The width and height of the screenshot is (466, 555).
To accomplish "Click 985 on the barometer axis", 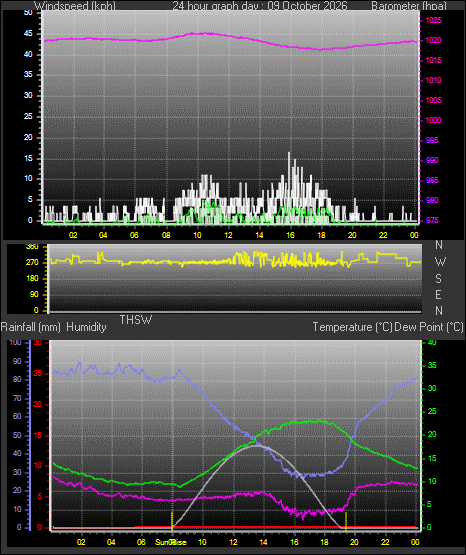I will pos(432,181).
